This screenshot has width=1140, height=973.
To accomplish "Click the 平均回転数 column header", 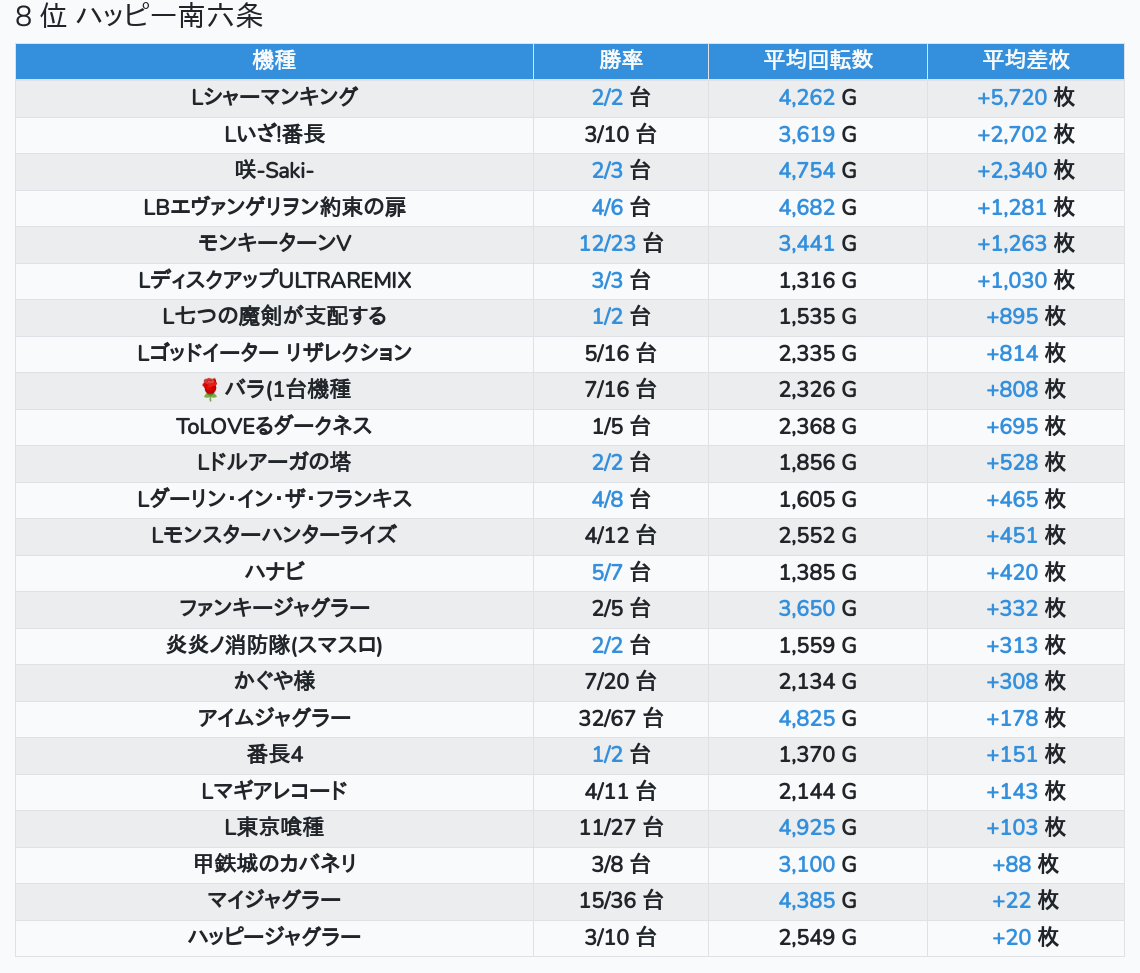I will point(817,60).
